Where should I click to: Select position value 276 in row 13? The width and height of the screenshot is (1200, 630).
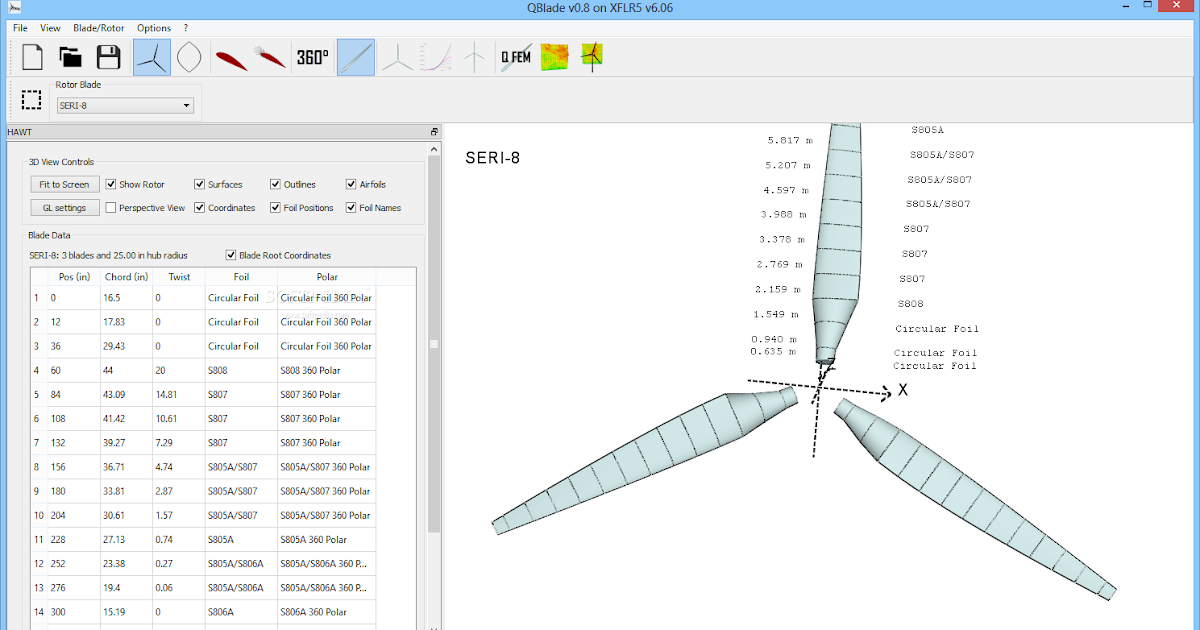(x=73, y=588)
